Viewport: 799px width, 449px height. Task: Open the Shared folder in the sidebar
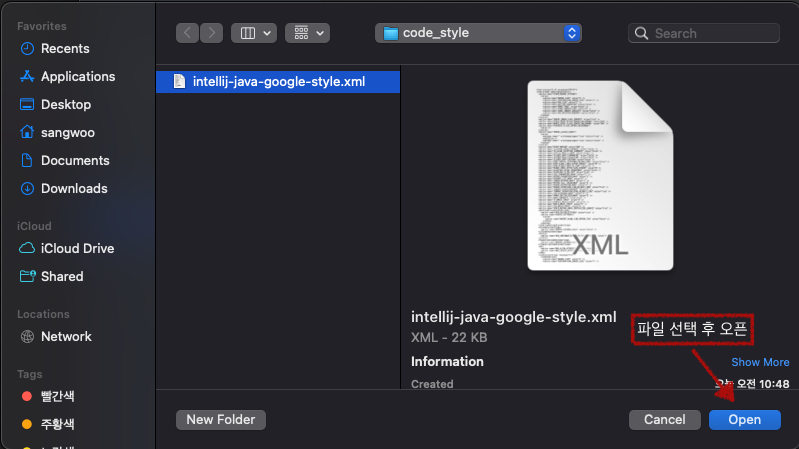point(62,276)
